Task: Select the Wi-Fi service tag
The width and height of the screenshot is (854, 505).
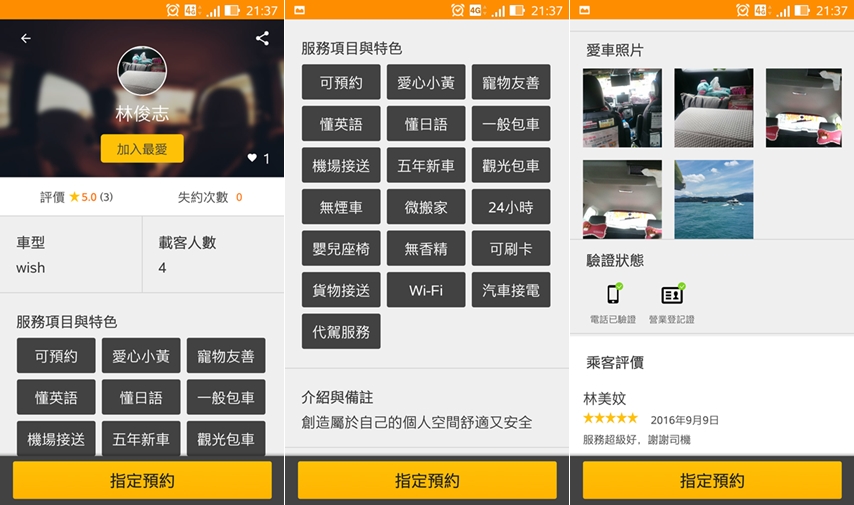Action: [426, 290]
